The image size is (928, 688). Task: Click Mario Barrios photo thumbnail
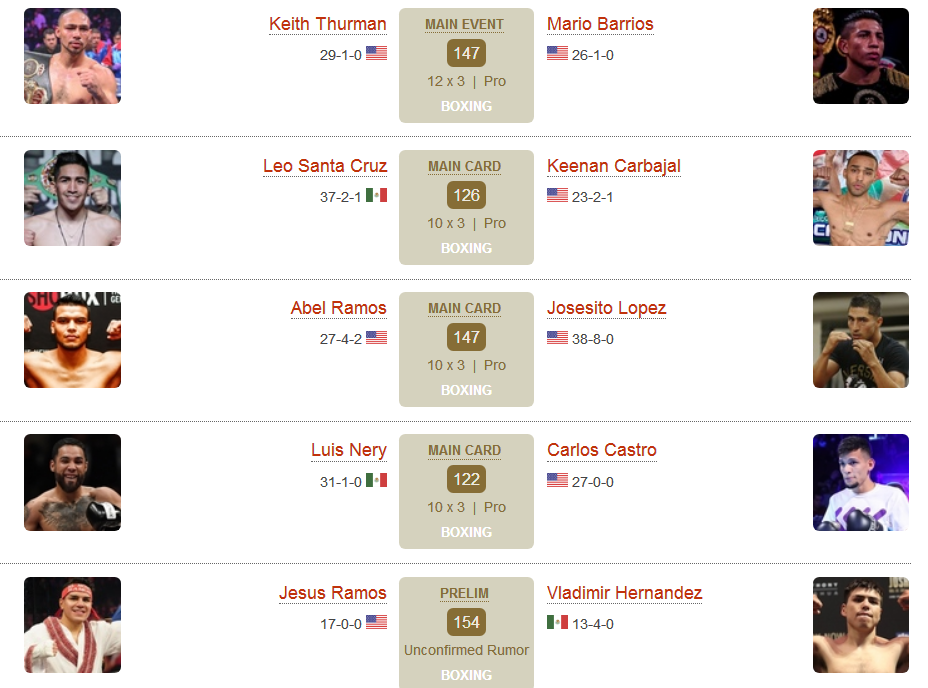(x=861, y=56)
